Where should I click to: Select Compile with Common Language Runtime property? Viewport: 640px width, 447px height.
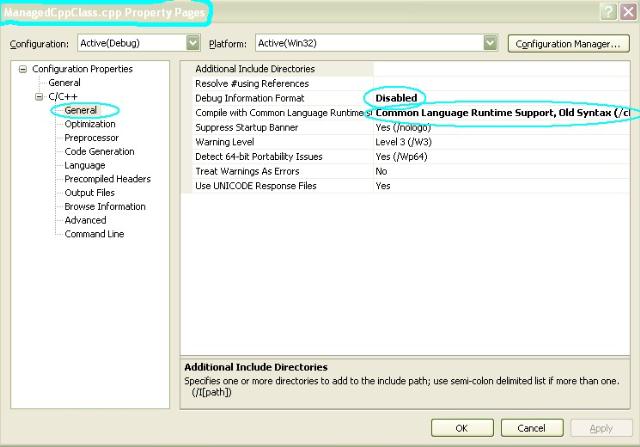283,113
